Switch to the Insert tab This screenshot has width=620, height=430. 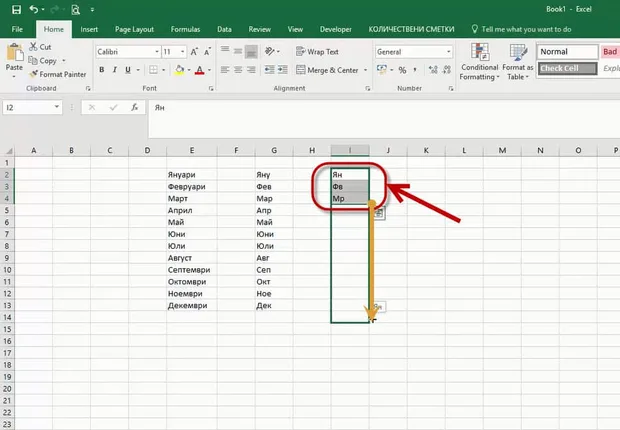pos(89,29)
